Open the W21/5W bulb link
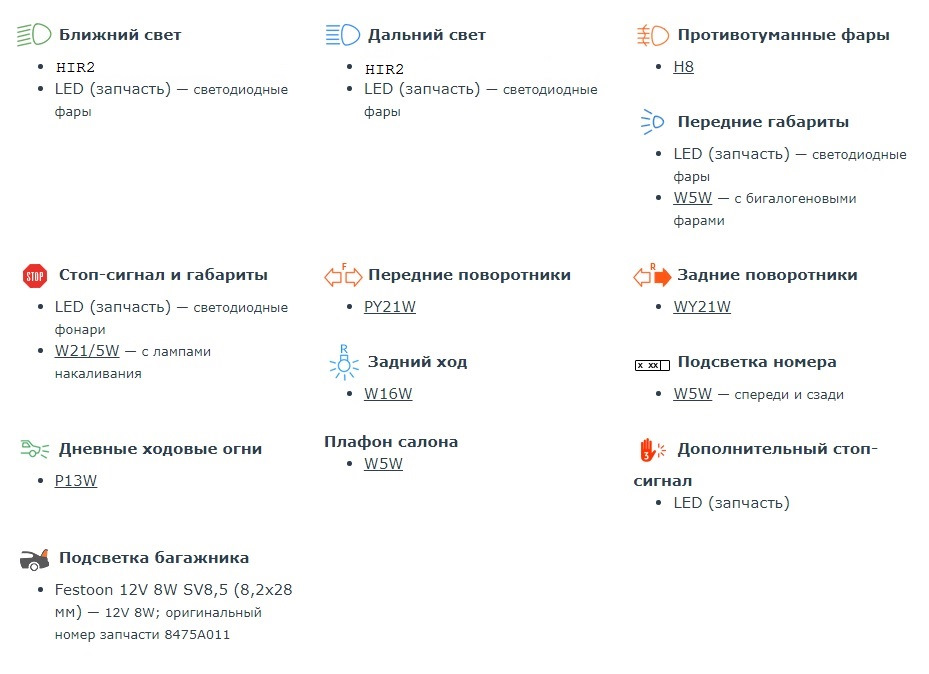The width and height of the screenshot is (929, 674). tap(87, 351)
